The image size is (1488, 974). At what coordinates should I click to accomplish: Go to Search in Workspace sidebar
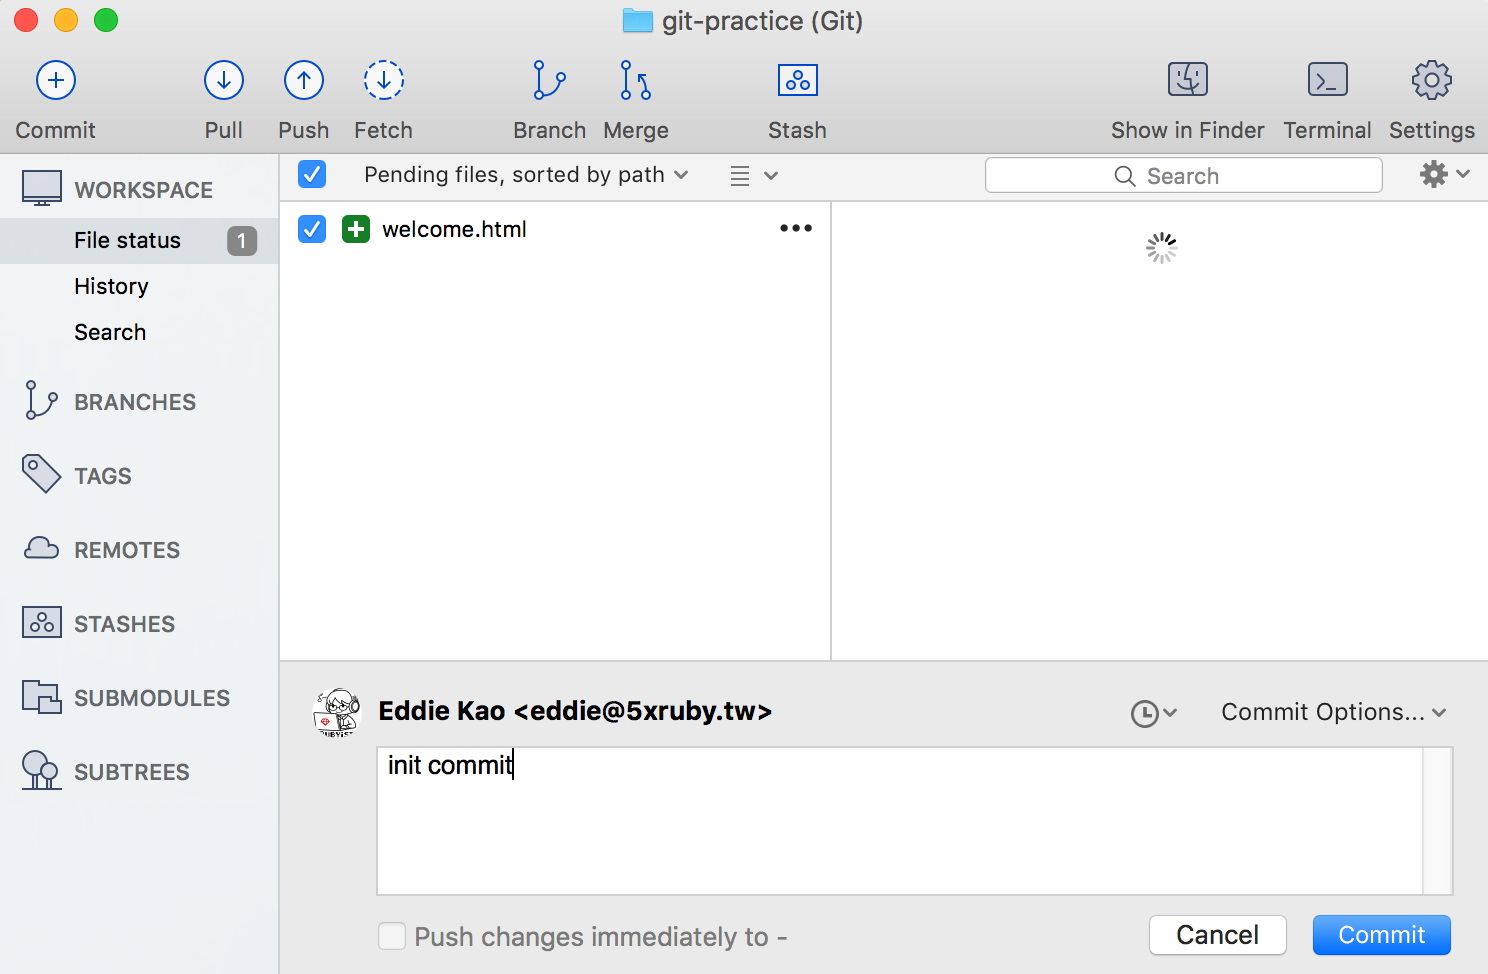pos(110,332)
